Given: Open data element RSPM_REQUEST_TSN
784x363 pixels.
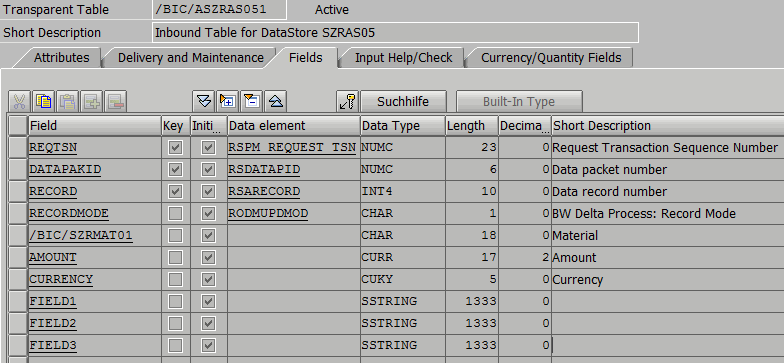Looking at the screenshot, I should [292, 148].
